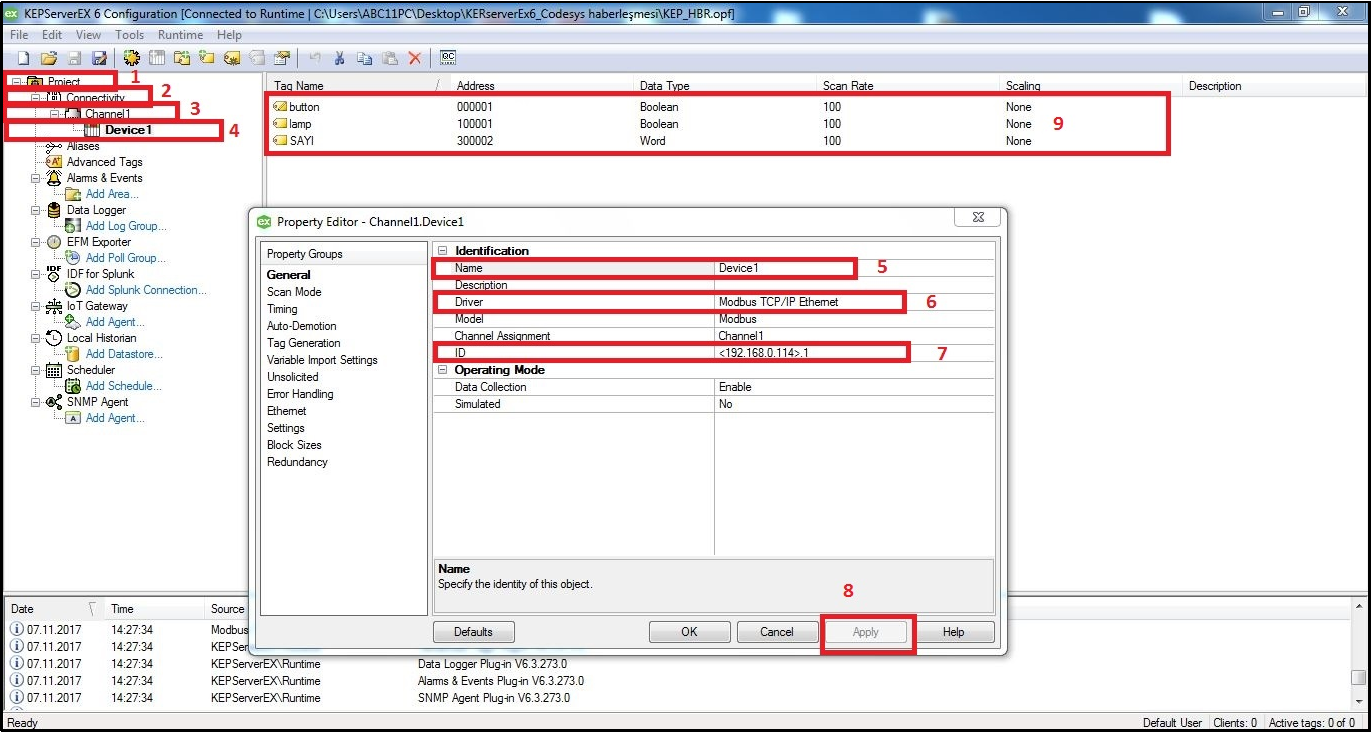
Task: Click the OK button in Property Editor
Action: click(689, 632)
